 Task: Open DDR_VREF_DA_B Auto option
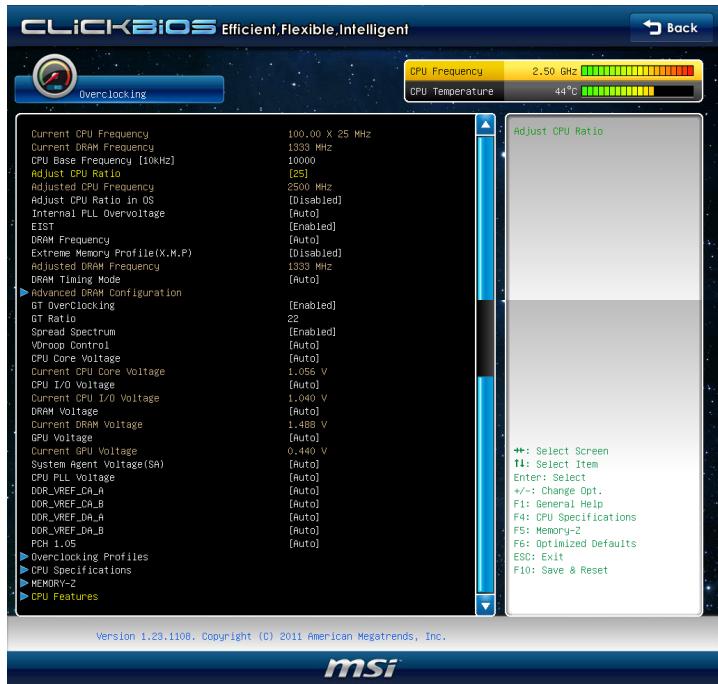pos(304,531)
